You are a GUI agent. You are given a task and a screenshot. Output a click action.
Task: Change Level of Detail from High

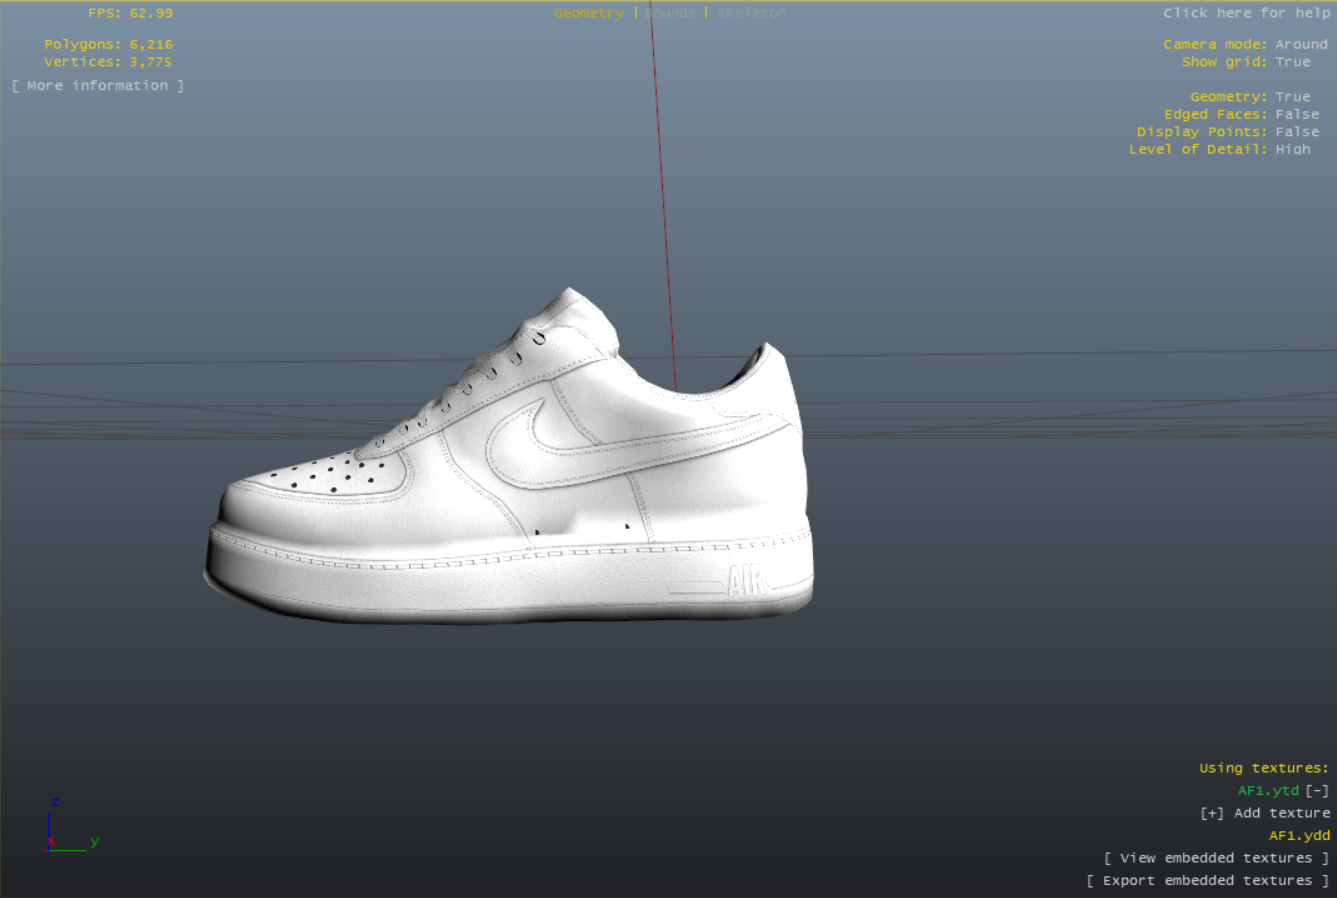1292,149
